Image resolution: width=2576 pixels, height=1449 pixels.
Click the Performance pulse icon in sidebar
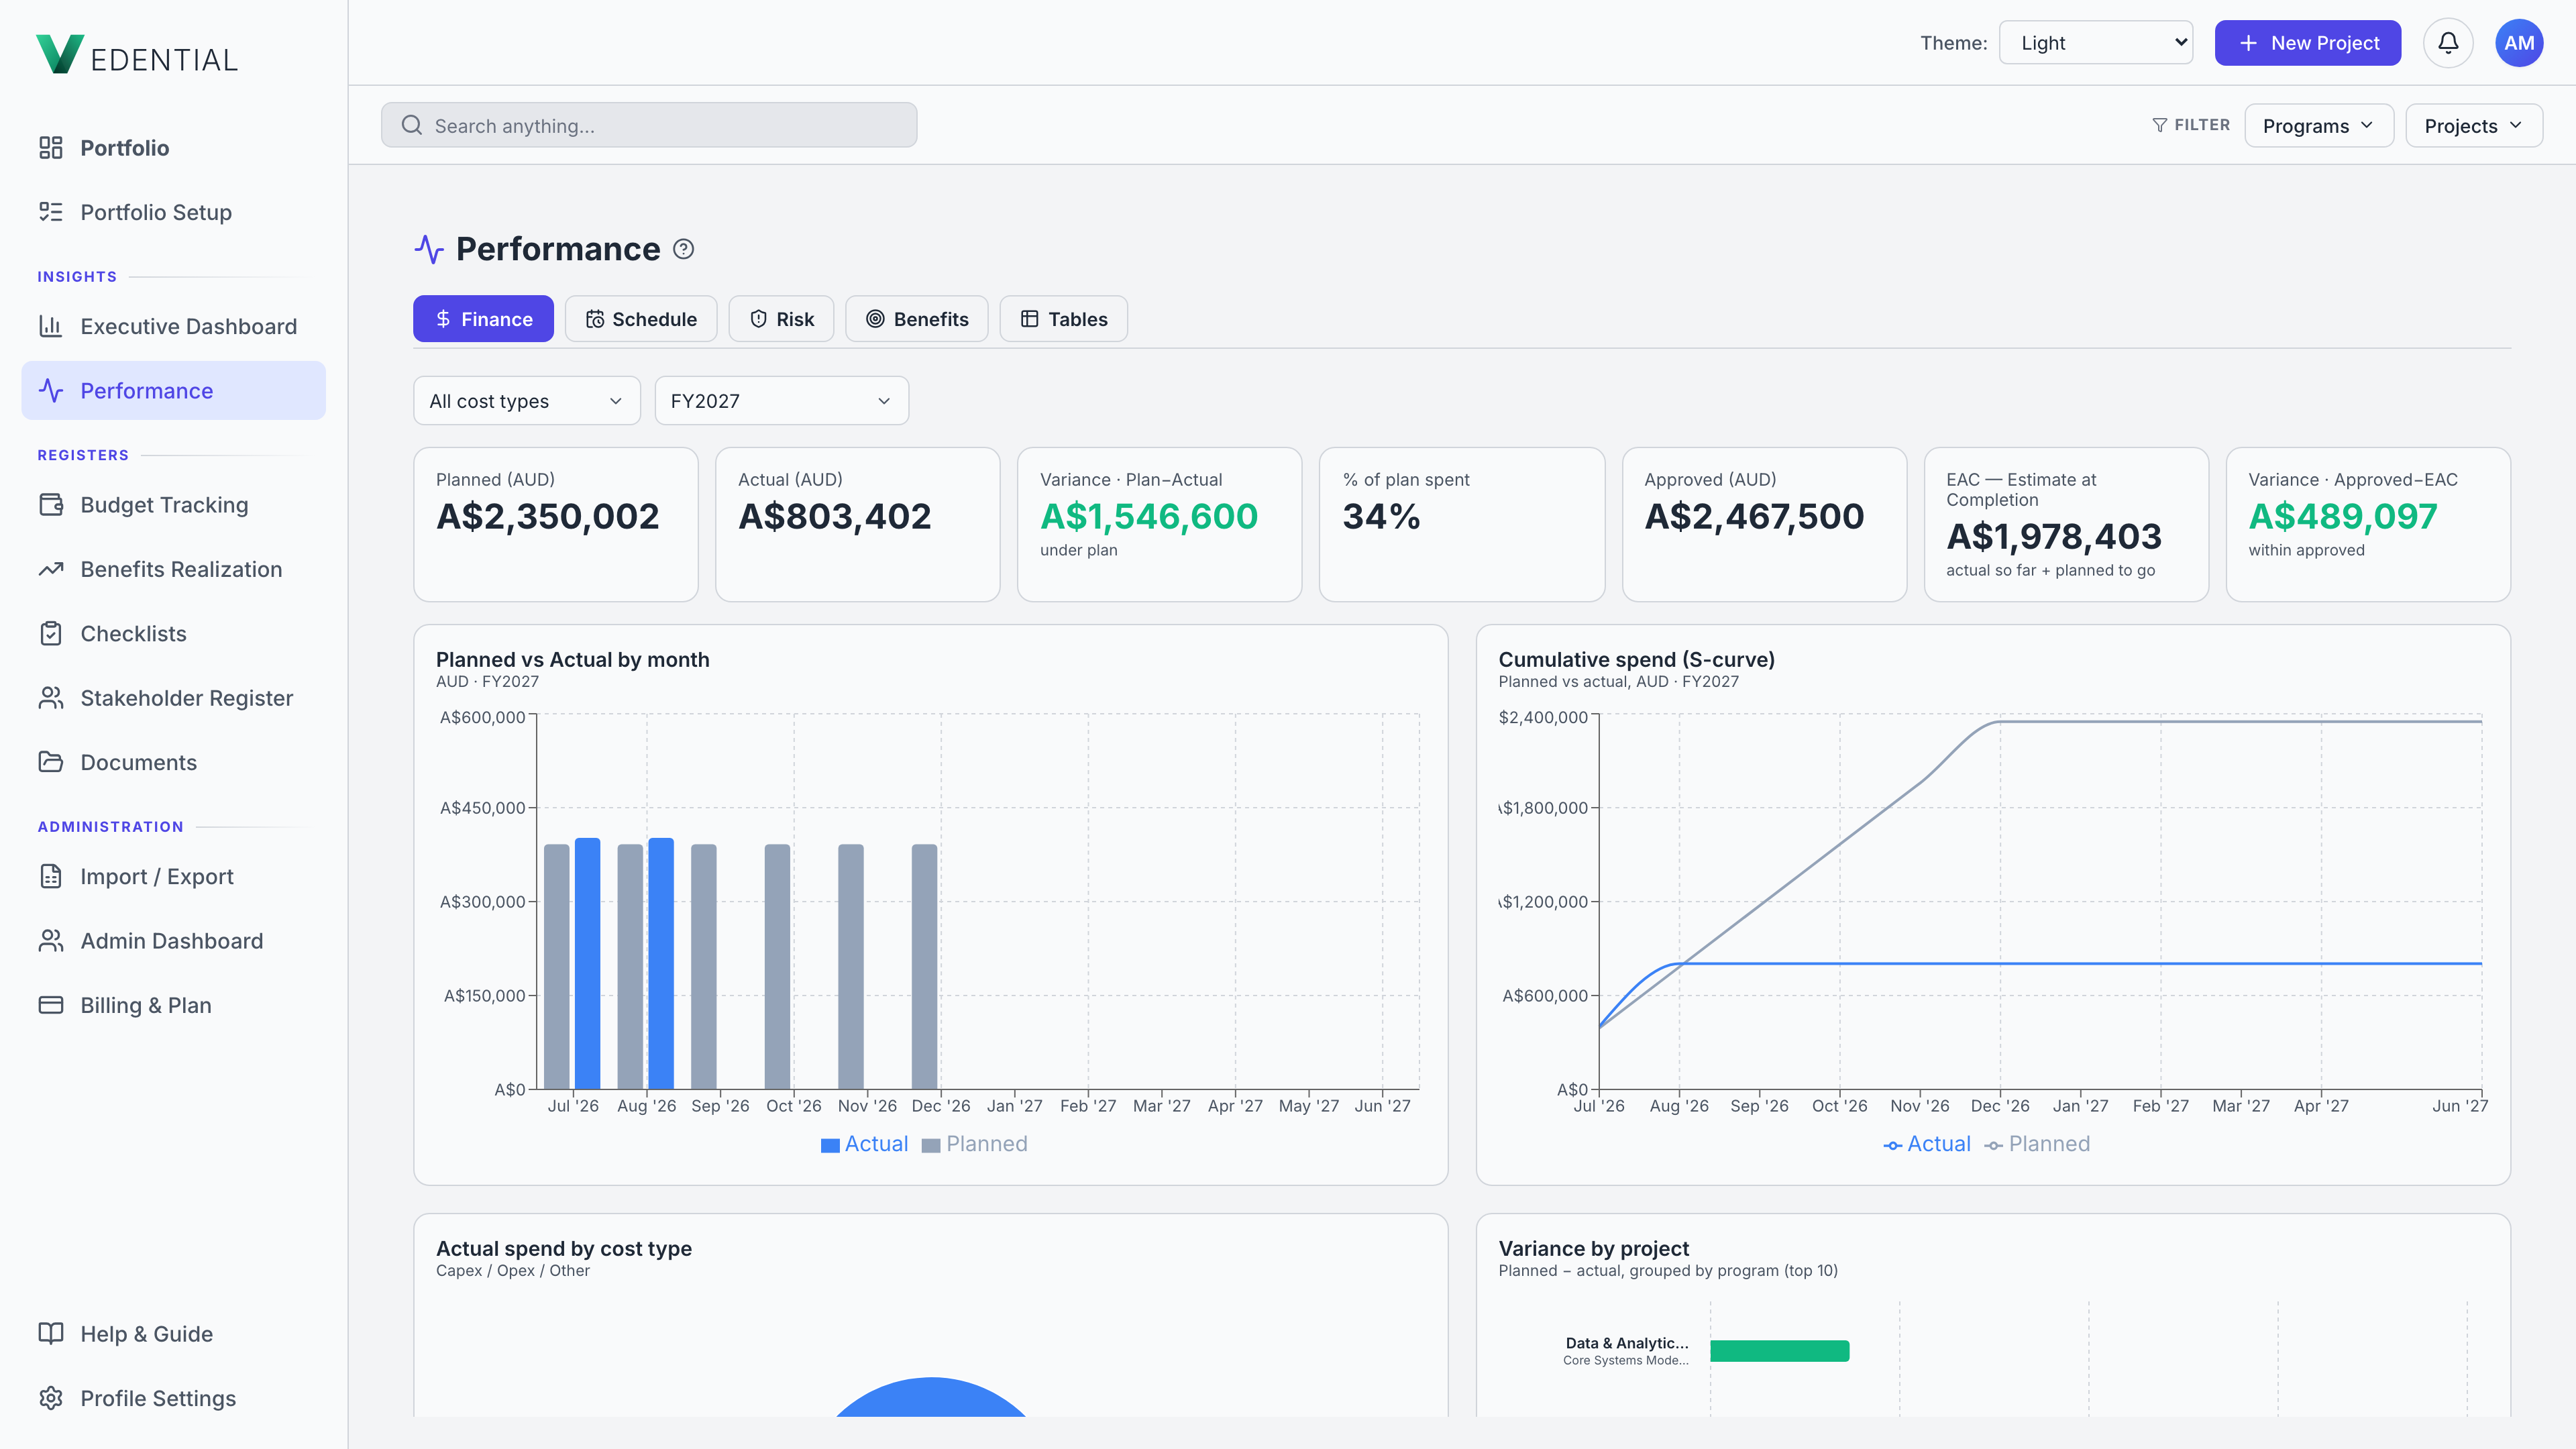click(51, 391)
